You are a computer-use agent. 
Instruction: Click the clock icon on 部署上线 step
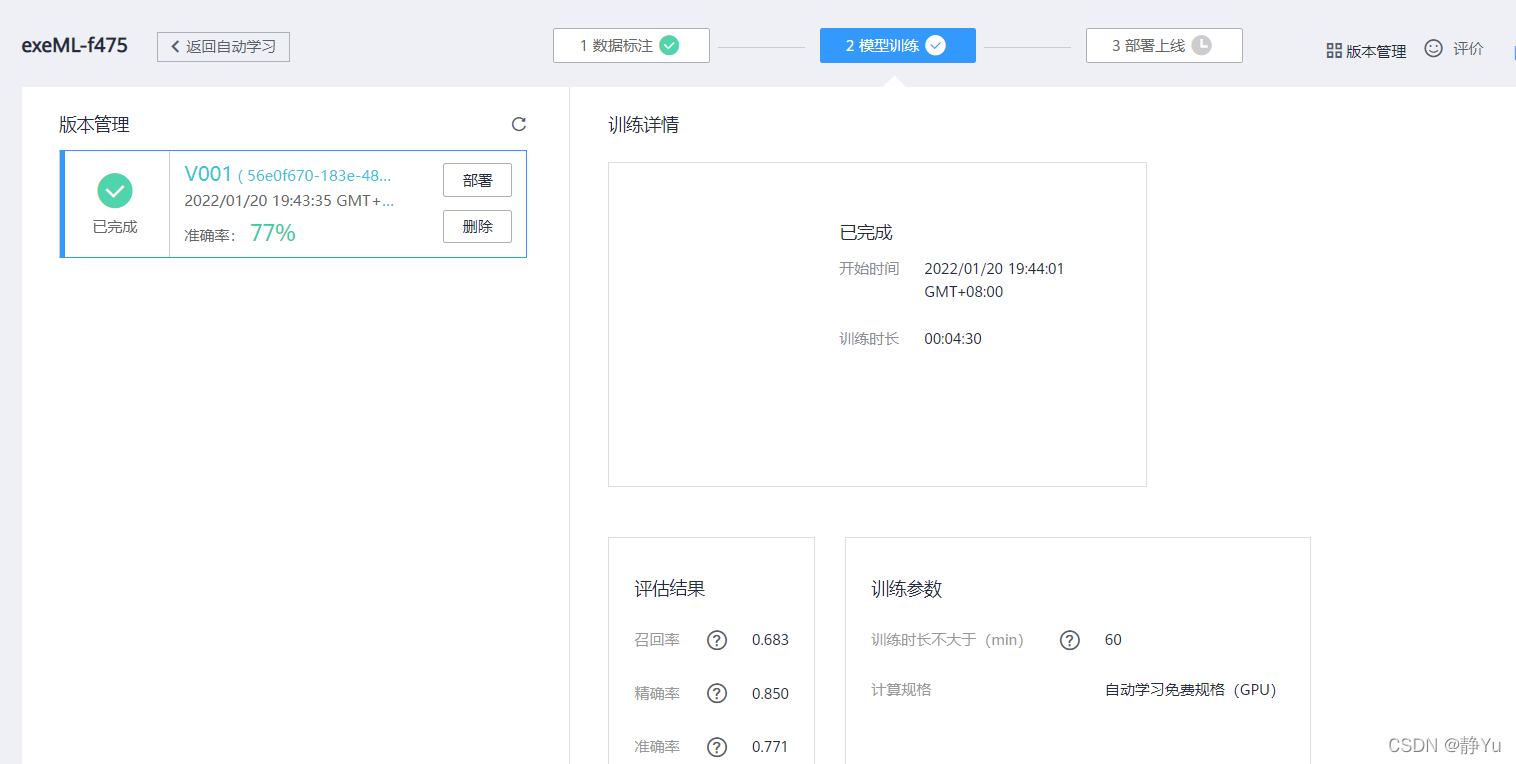[1201, 45]
